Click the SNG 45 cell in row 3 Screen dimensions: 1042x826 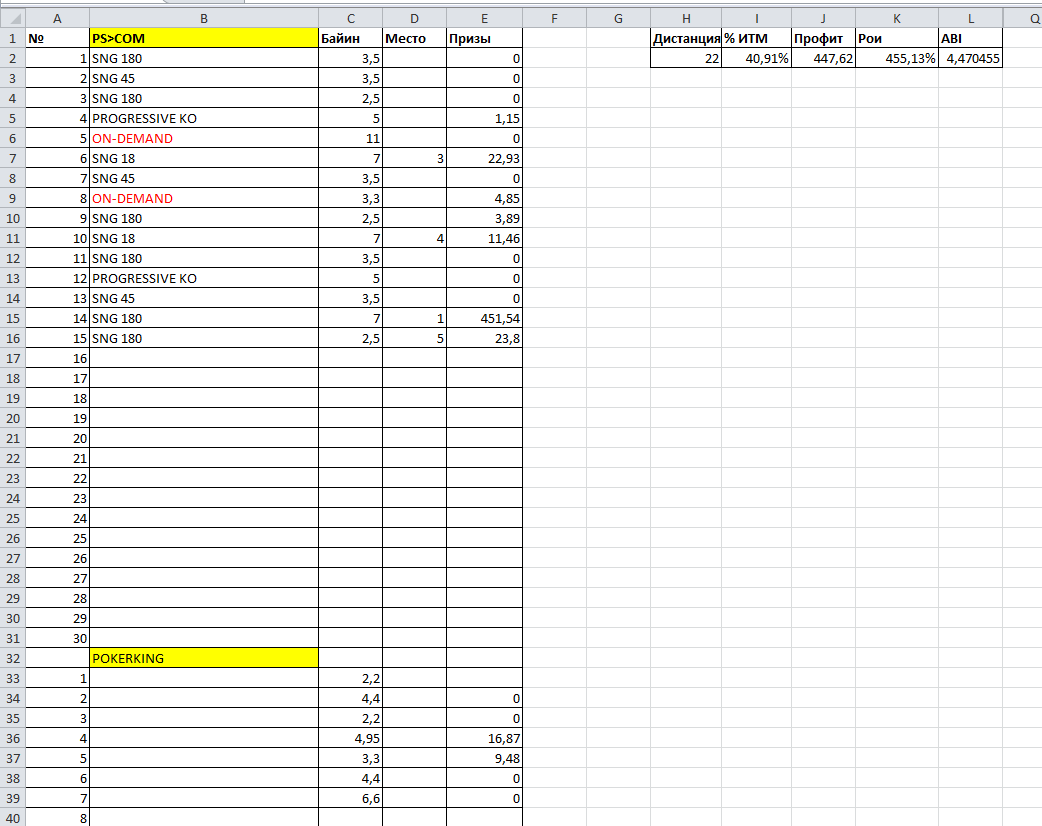pyautogui.click(x=204, y=78)
